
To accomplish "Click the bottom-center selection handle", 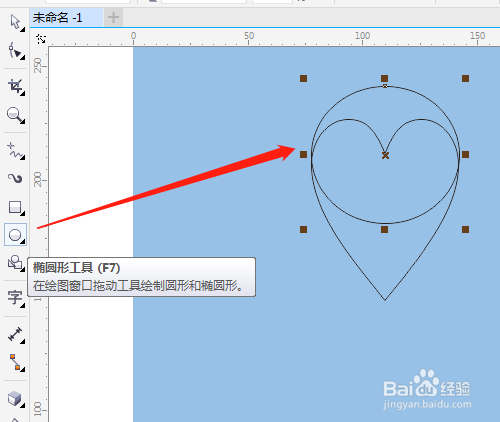I will pyautogui.click(x=384, y=229).
